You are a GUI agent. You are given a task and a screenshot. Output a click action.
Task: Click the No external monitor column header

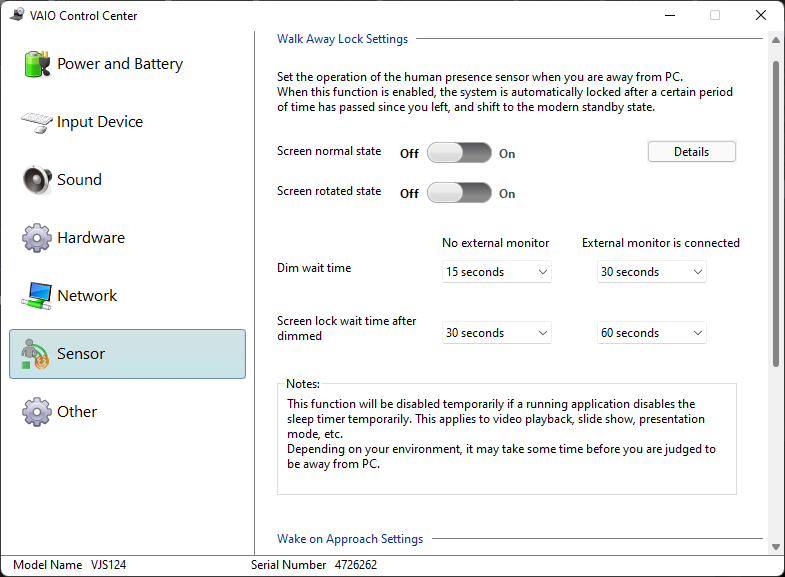(496, 243)
